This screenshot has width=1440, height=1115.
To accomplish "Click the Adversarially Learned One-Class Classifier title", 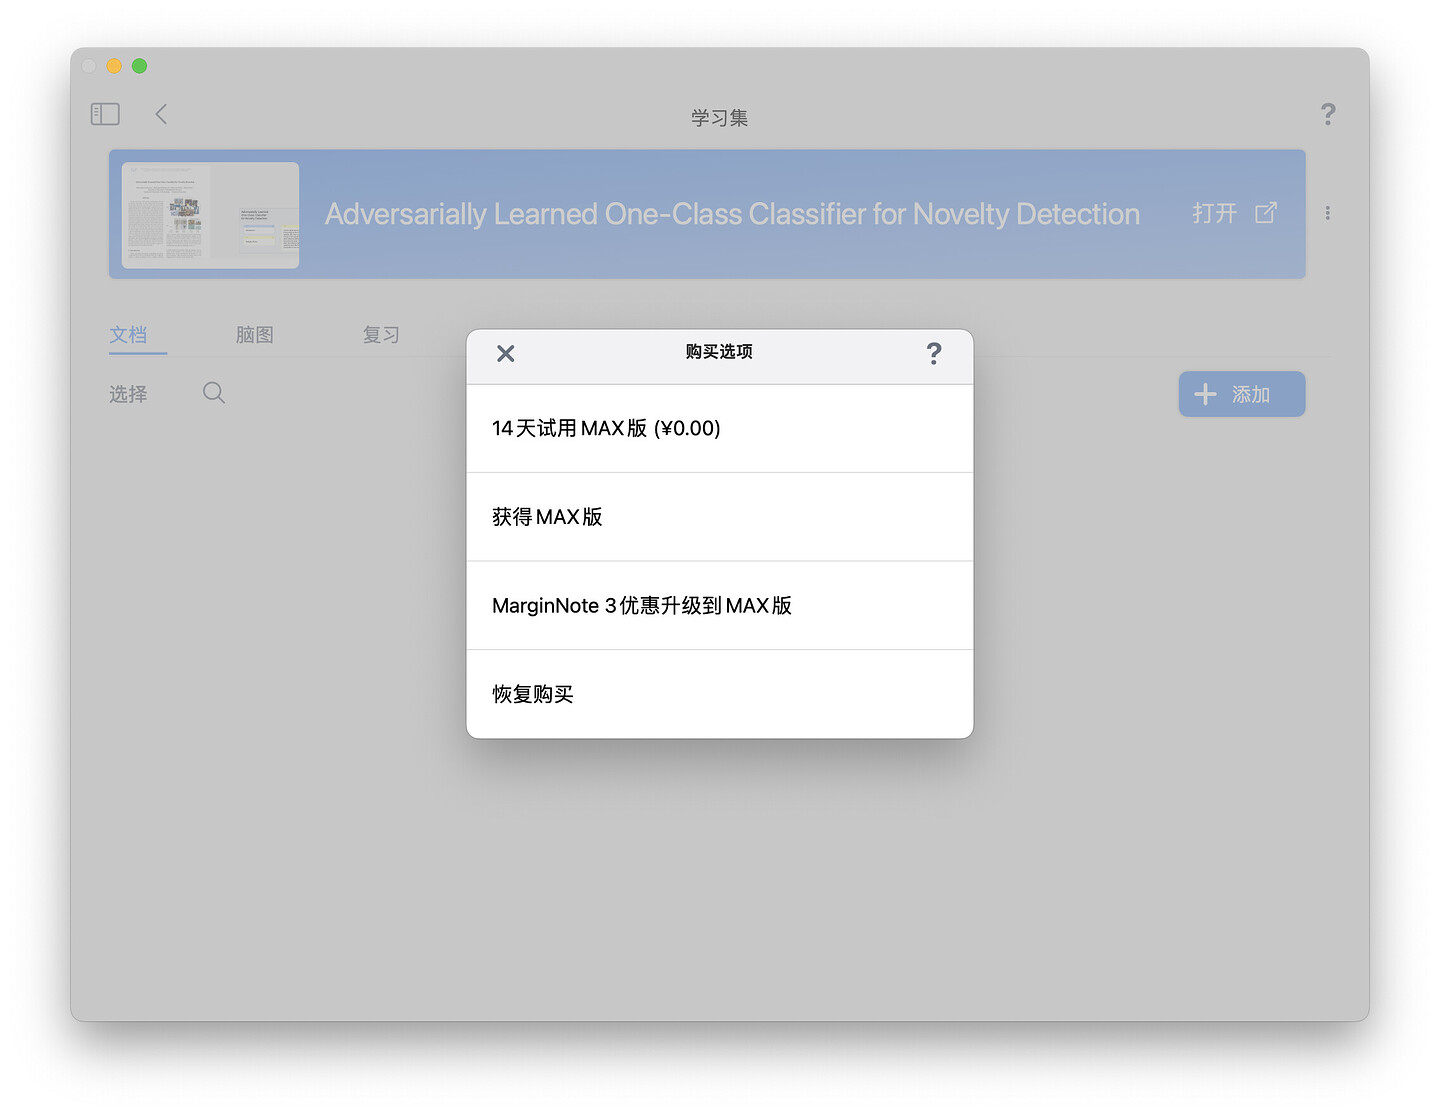I will pyautogui.click(x=732, y=214).
